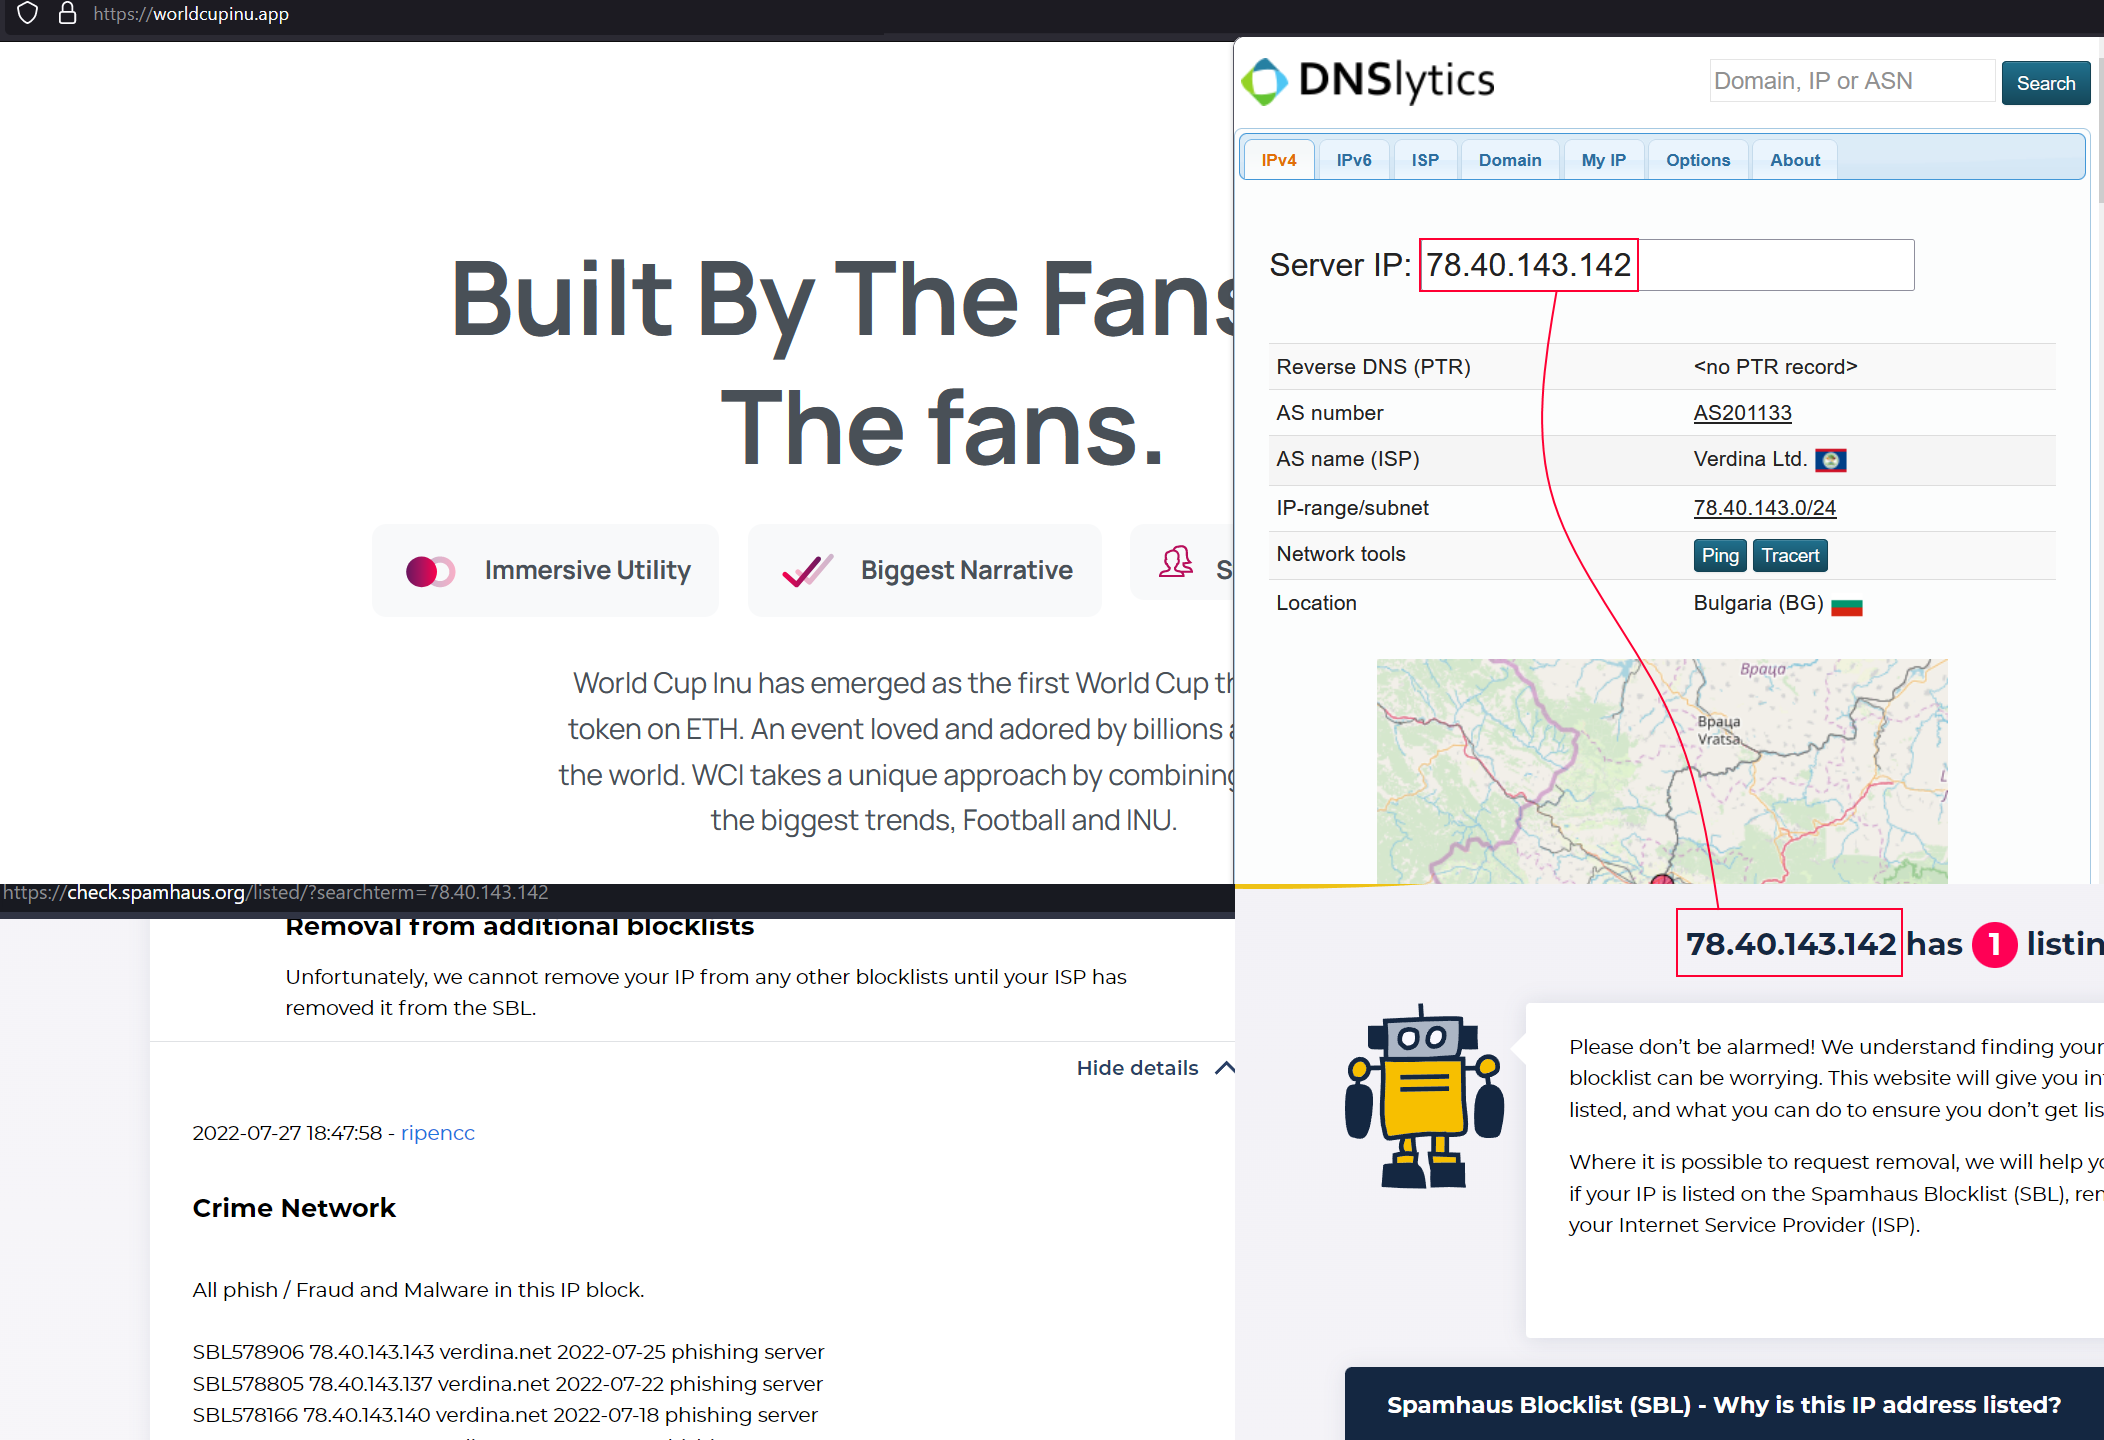
Task: Start a Tracert on the server IP
Action: (1789, 555)
